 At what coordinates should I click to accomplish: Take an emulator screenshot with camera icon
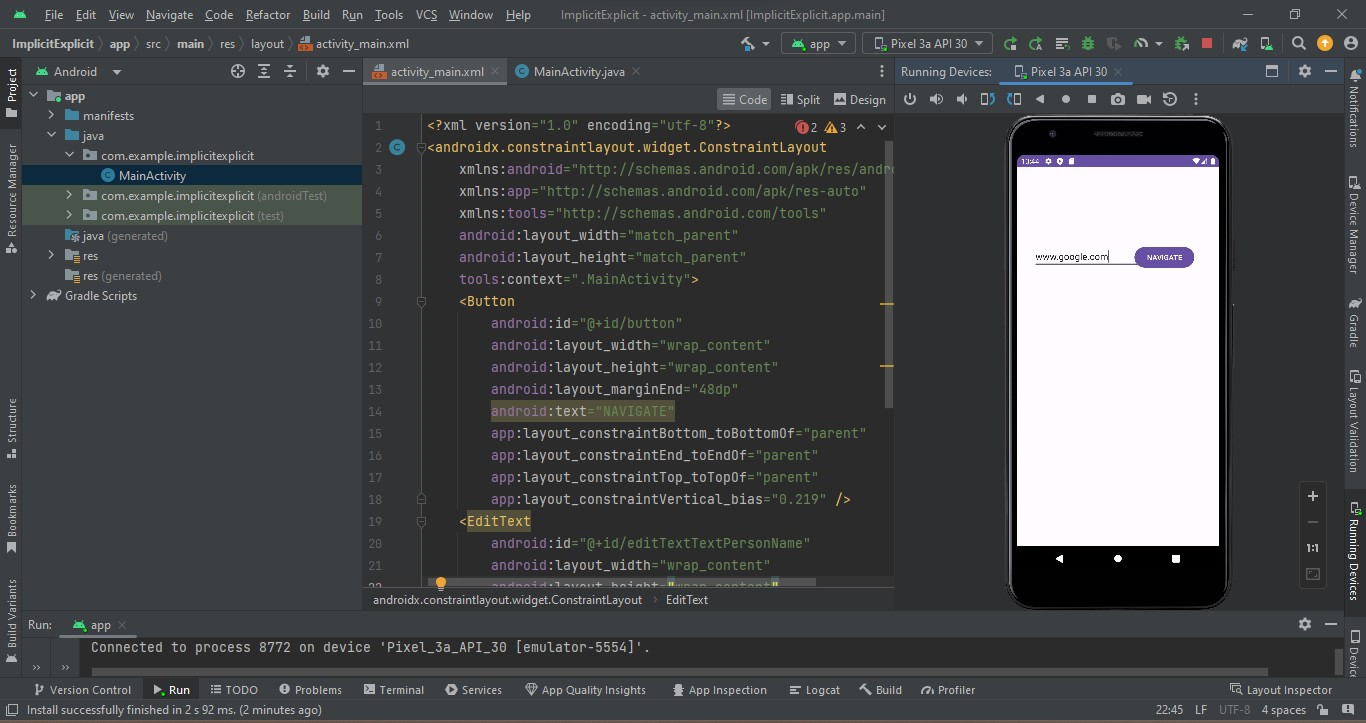[1118, 99]
